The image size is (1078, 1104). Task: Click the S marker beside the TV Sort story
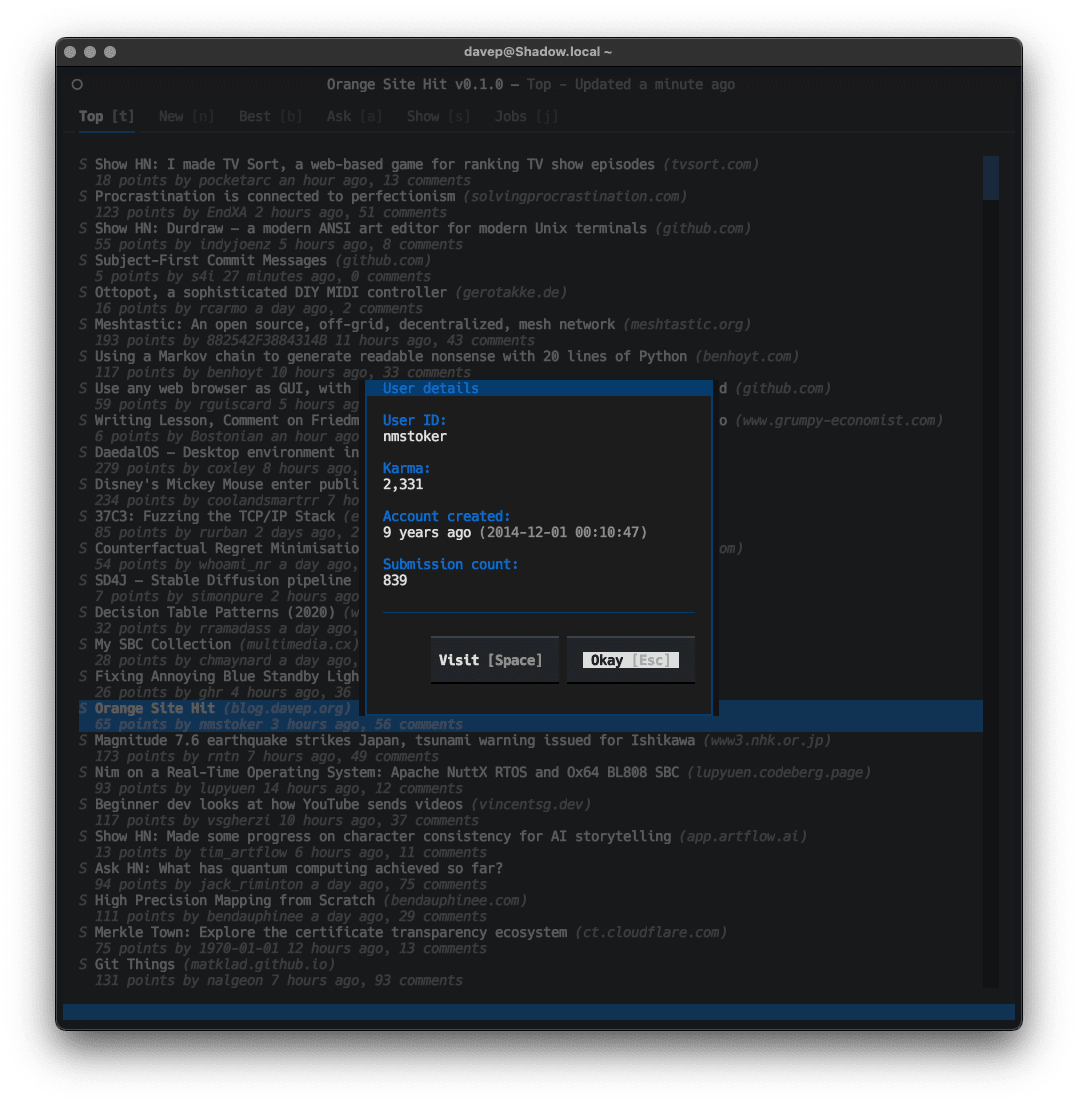(82, 164)
